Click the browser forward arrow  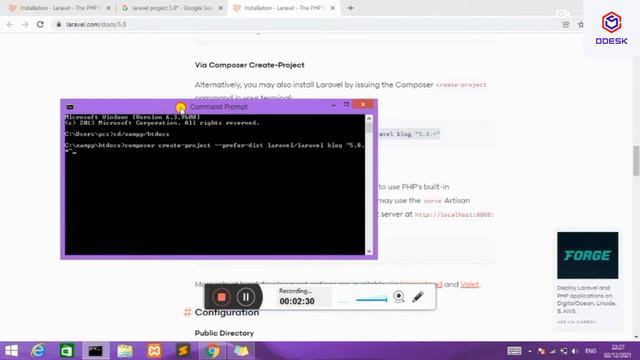(25, 24)
